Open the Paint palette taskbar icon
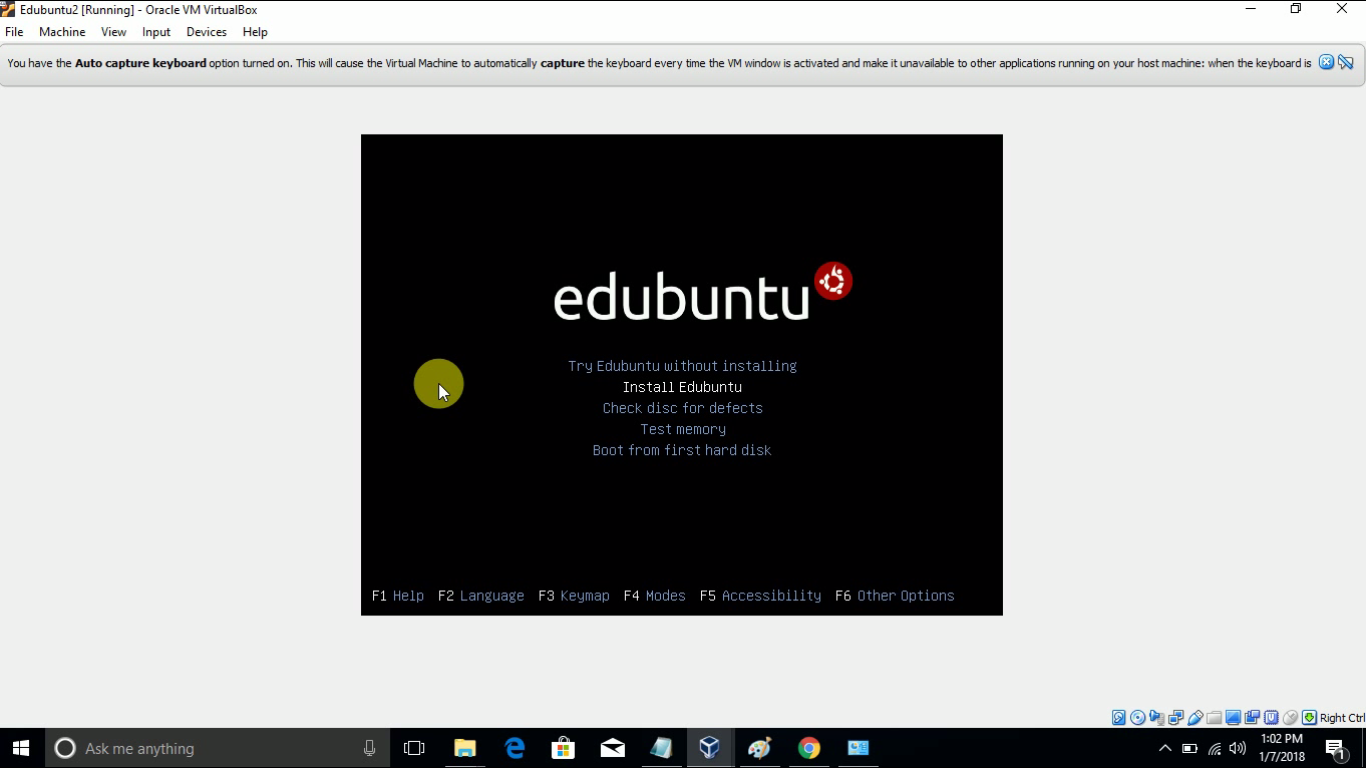 (760, 748)
